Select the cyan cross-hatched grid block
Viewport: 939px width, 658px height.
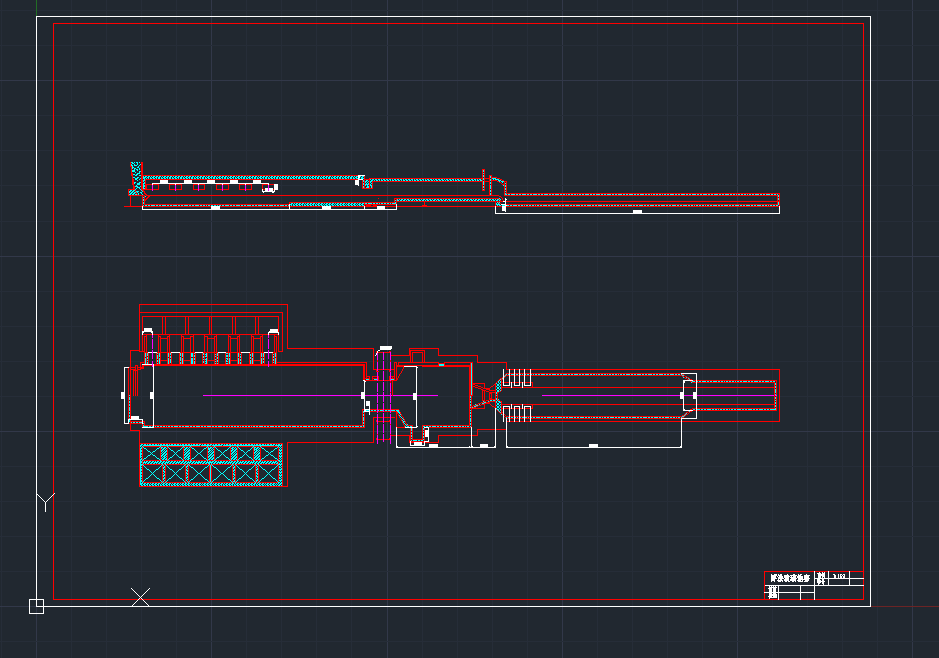(211, 465)
